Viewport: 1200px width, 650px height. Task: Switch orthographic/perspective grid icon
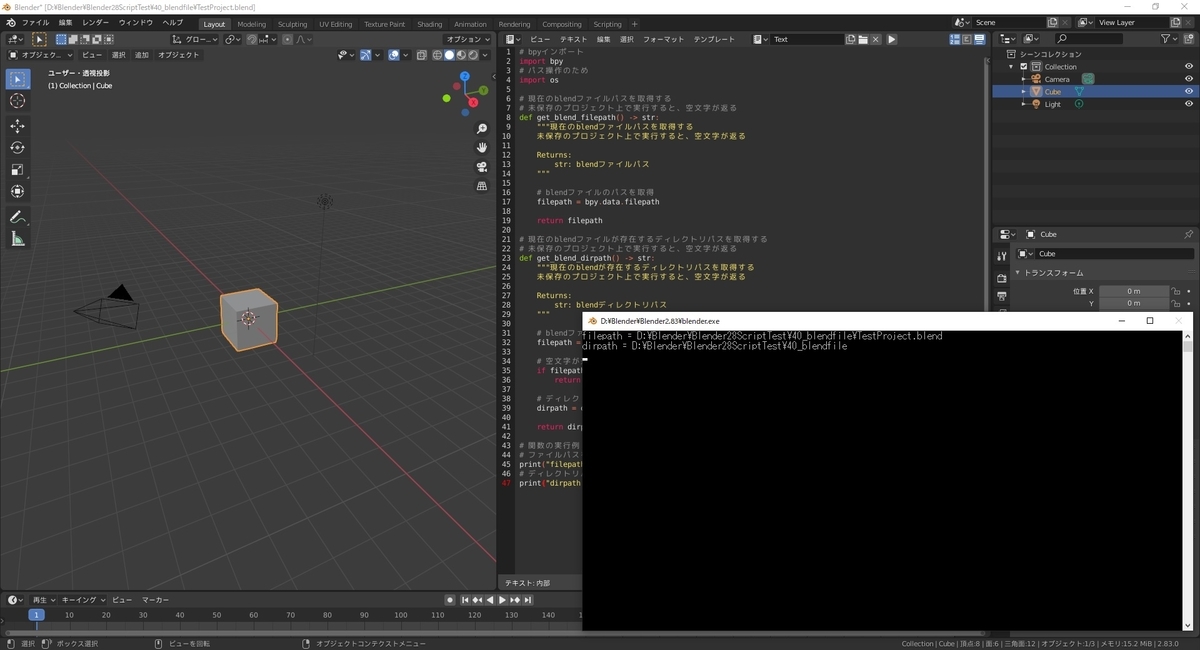click(x=482, y=186)
